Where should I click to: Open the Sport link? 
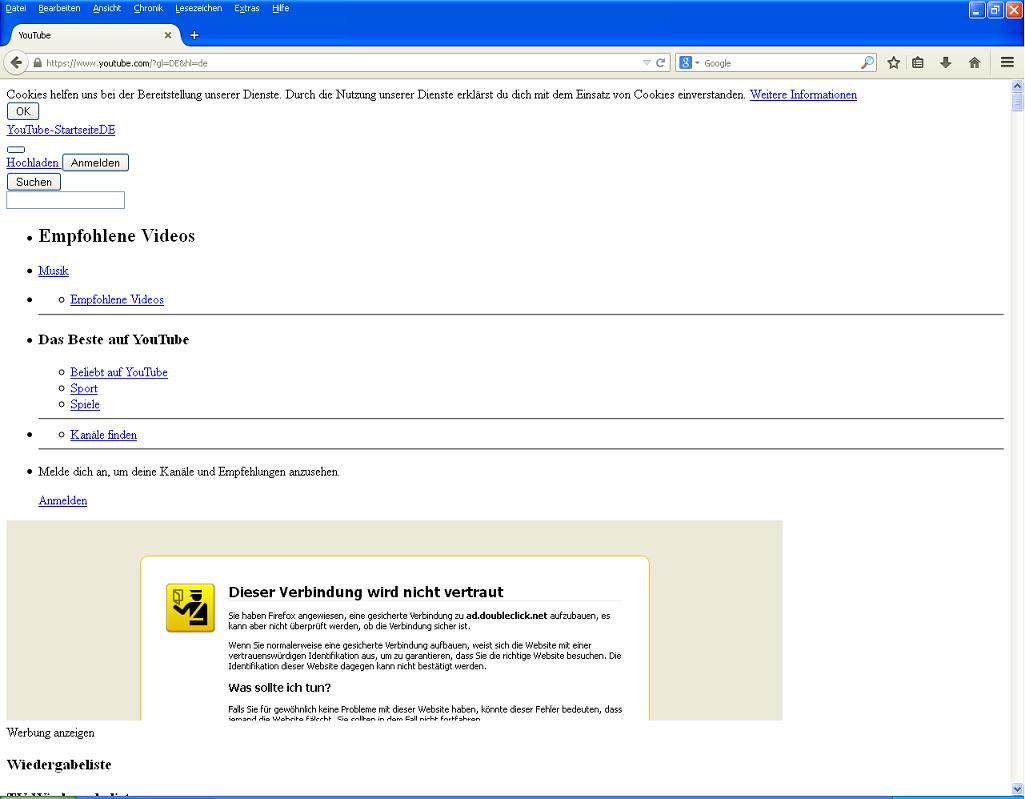coord(84,388)
